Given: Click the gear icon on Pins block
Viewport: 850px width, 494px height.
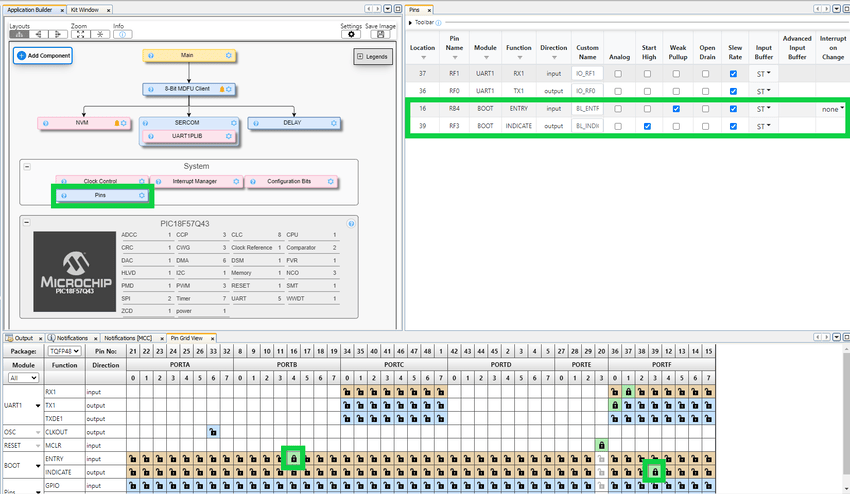Looking at the screenshot, I should (x=142, y=196).
